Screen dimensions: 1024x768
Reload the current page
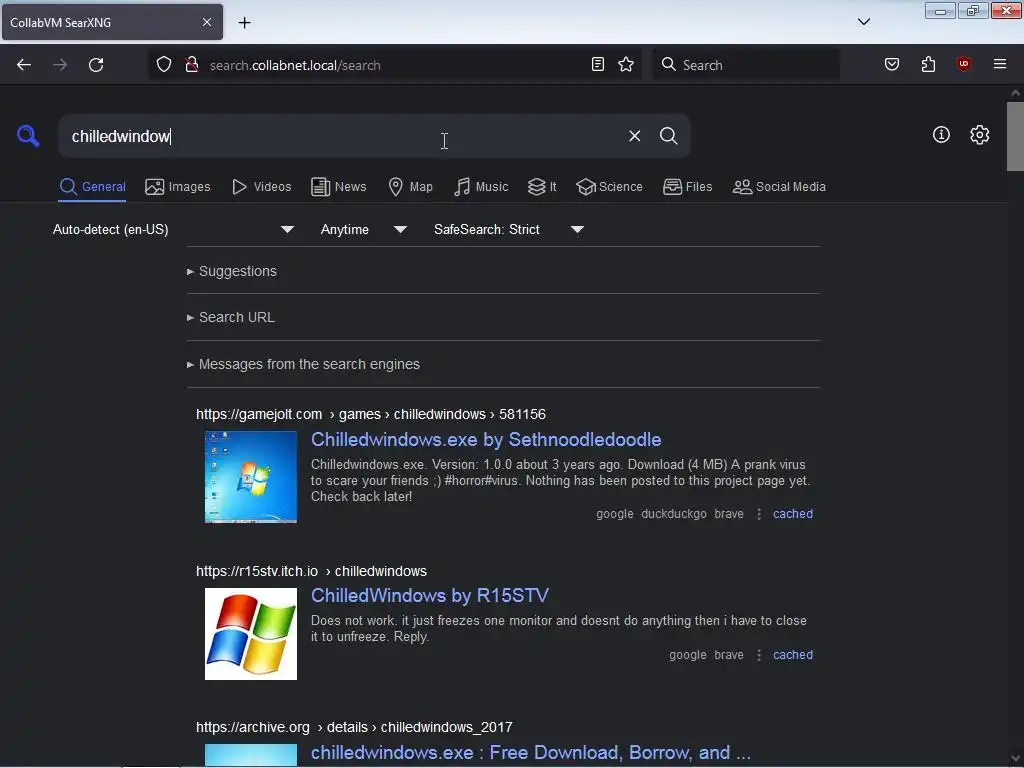point(96,65)
